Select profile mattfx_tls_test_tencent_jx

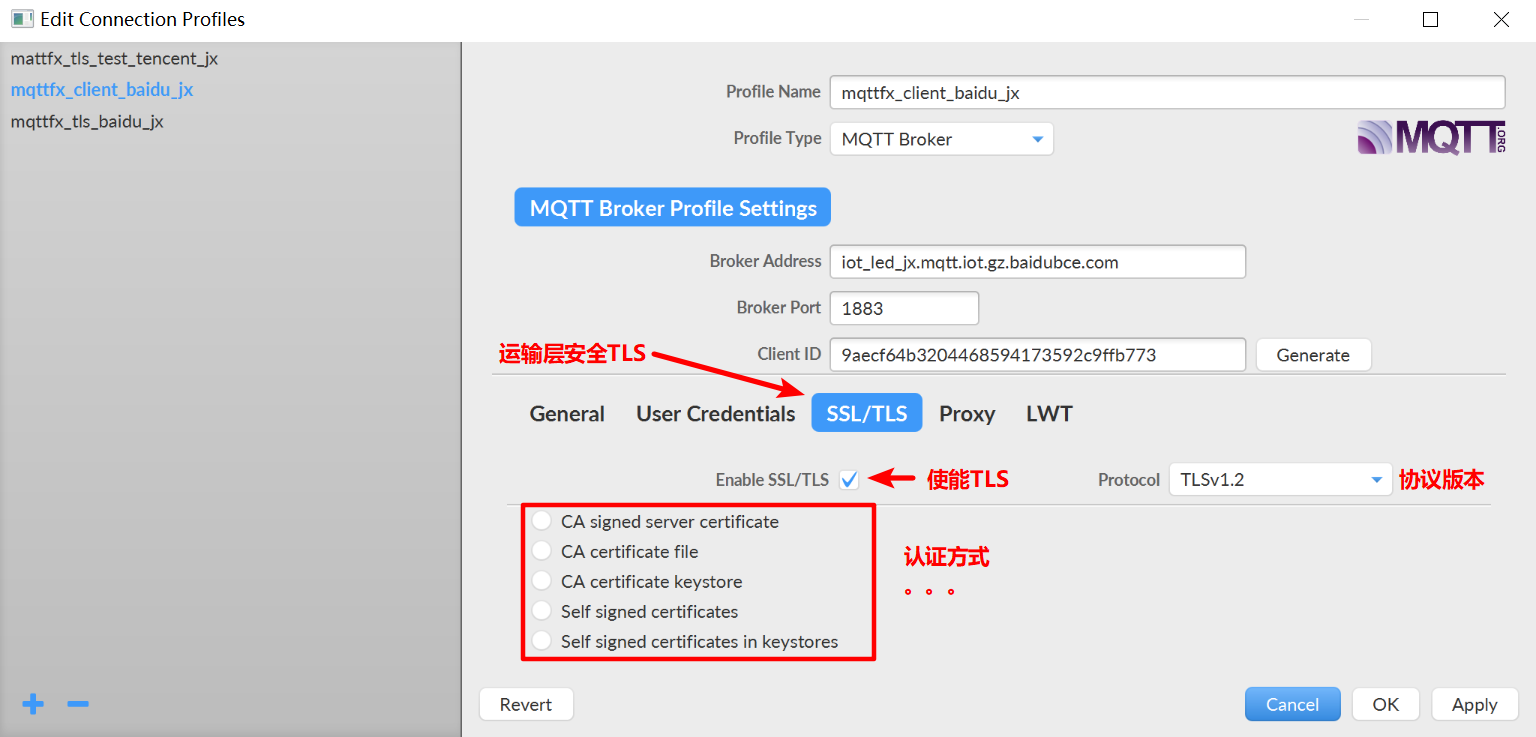click(x=114, y=59)
